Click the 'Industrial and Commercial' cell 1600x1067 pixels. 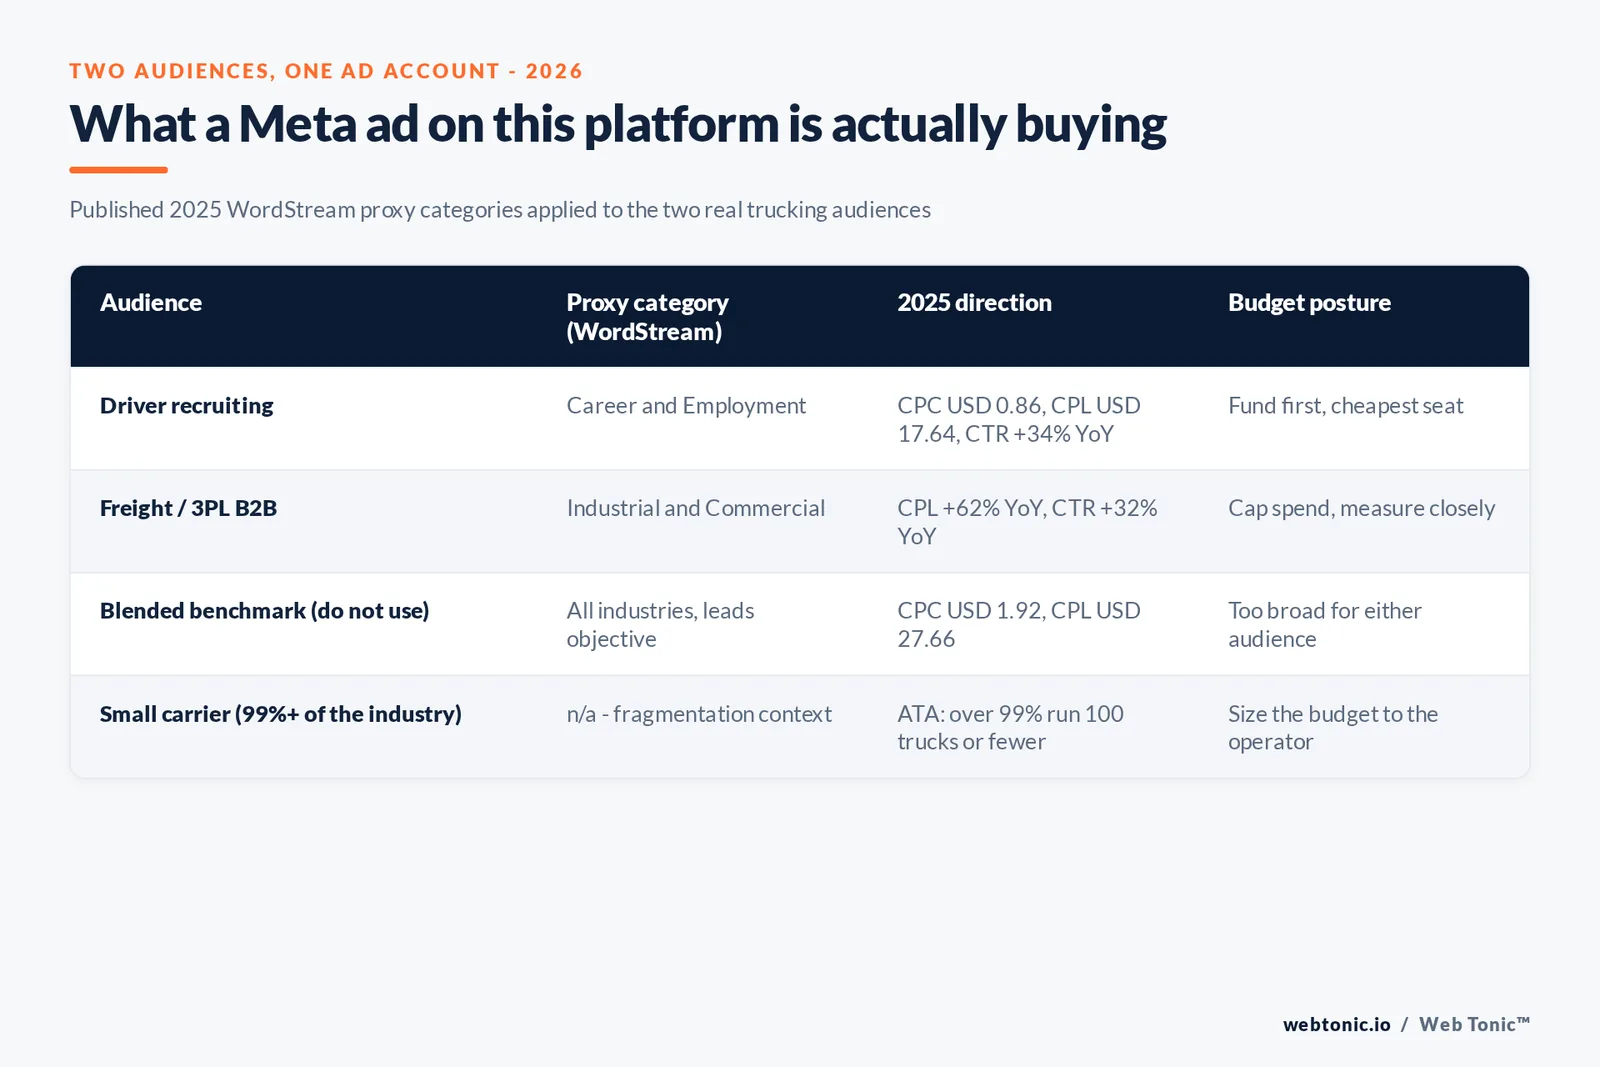[696, 508]
